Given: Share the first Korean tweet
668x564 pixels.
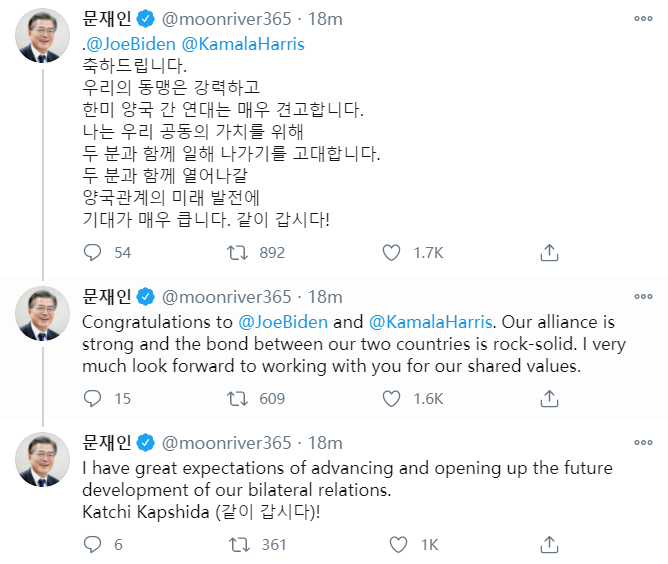Looking at the screenshot, I should pyautogui.click(x=549, y=253).
